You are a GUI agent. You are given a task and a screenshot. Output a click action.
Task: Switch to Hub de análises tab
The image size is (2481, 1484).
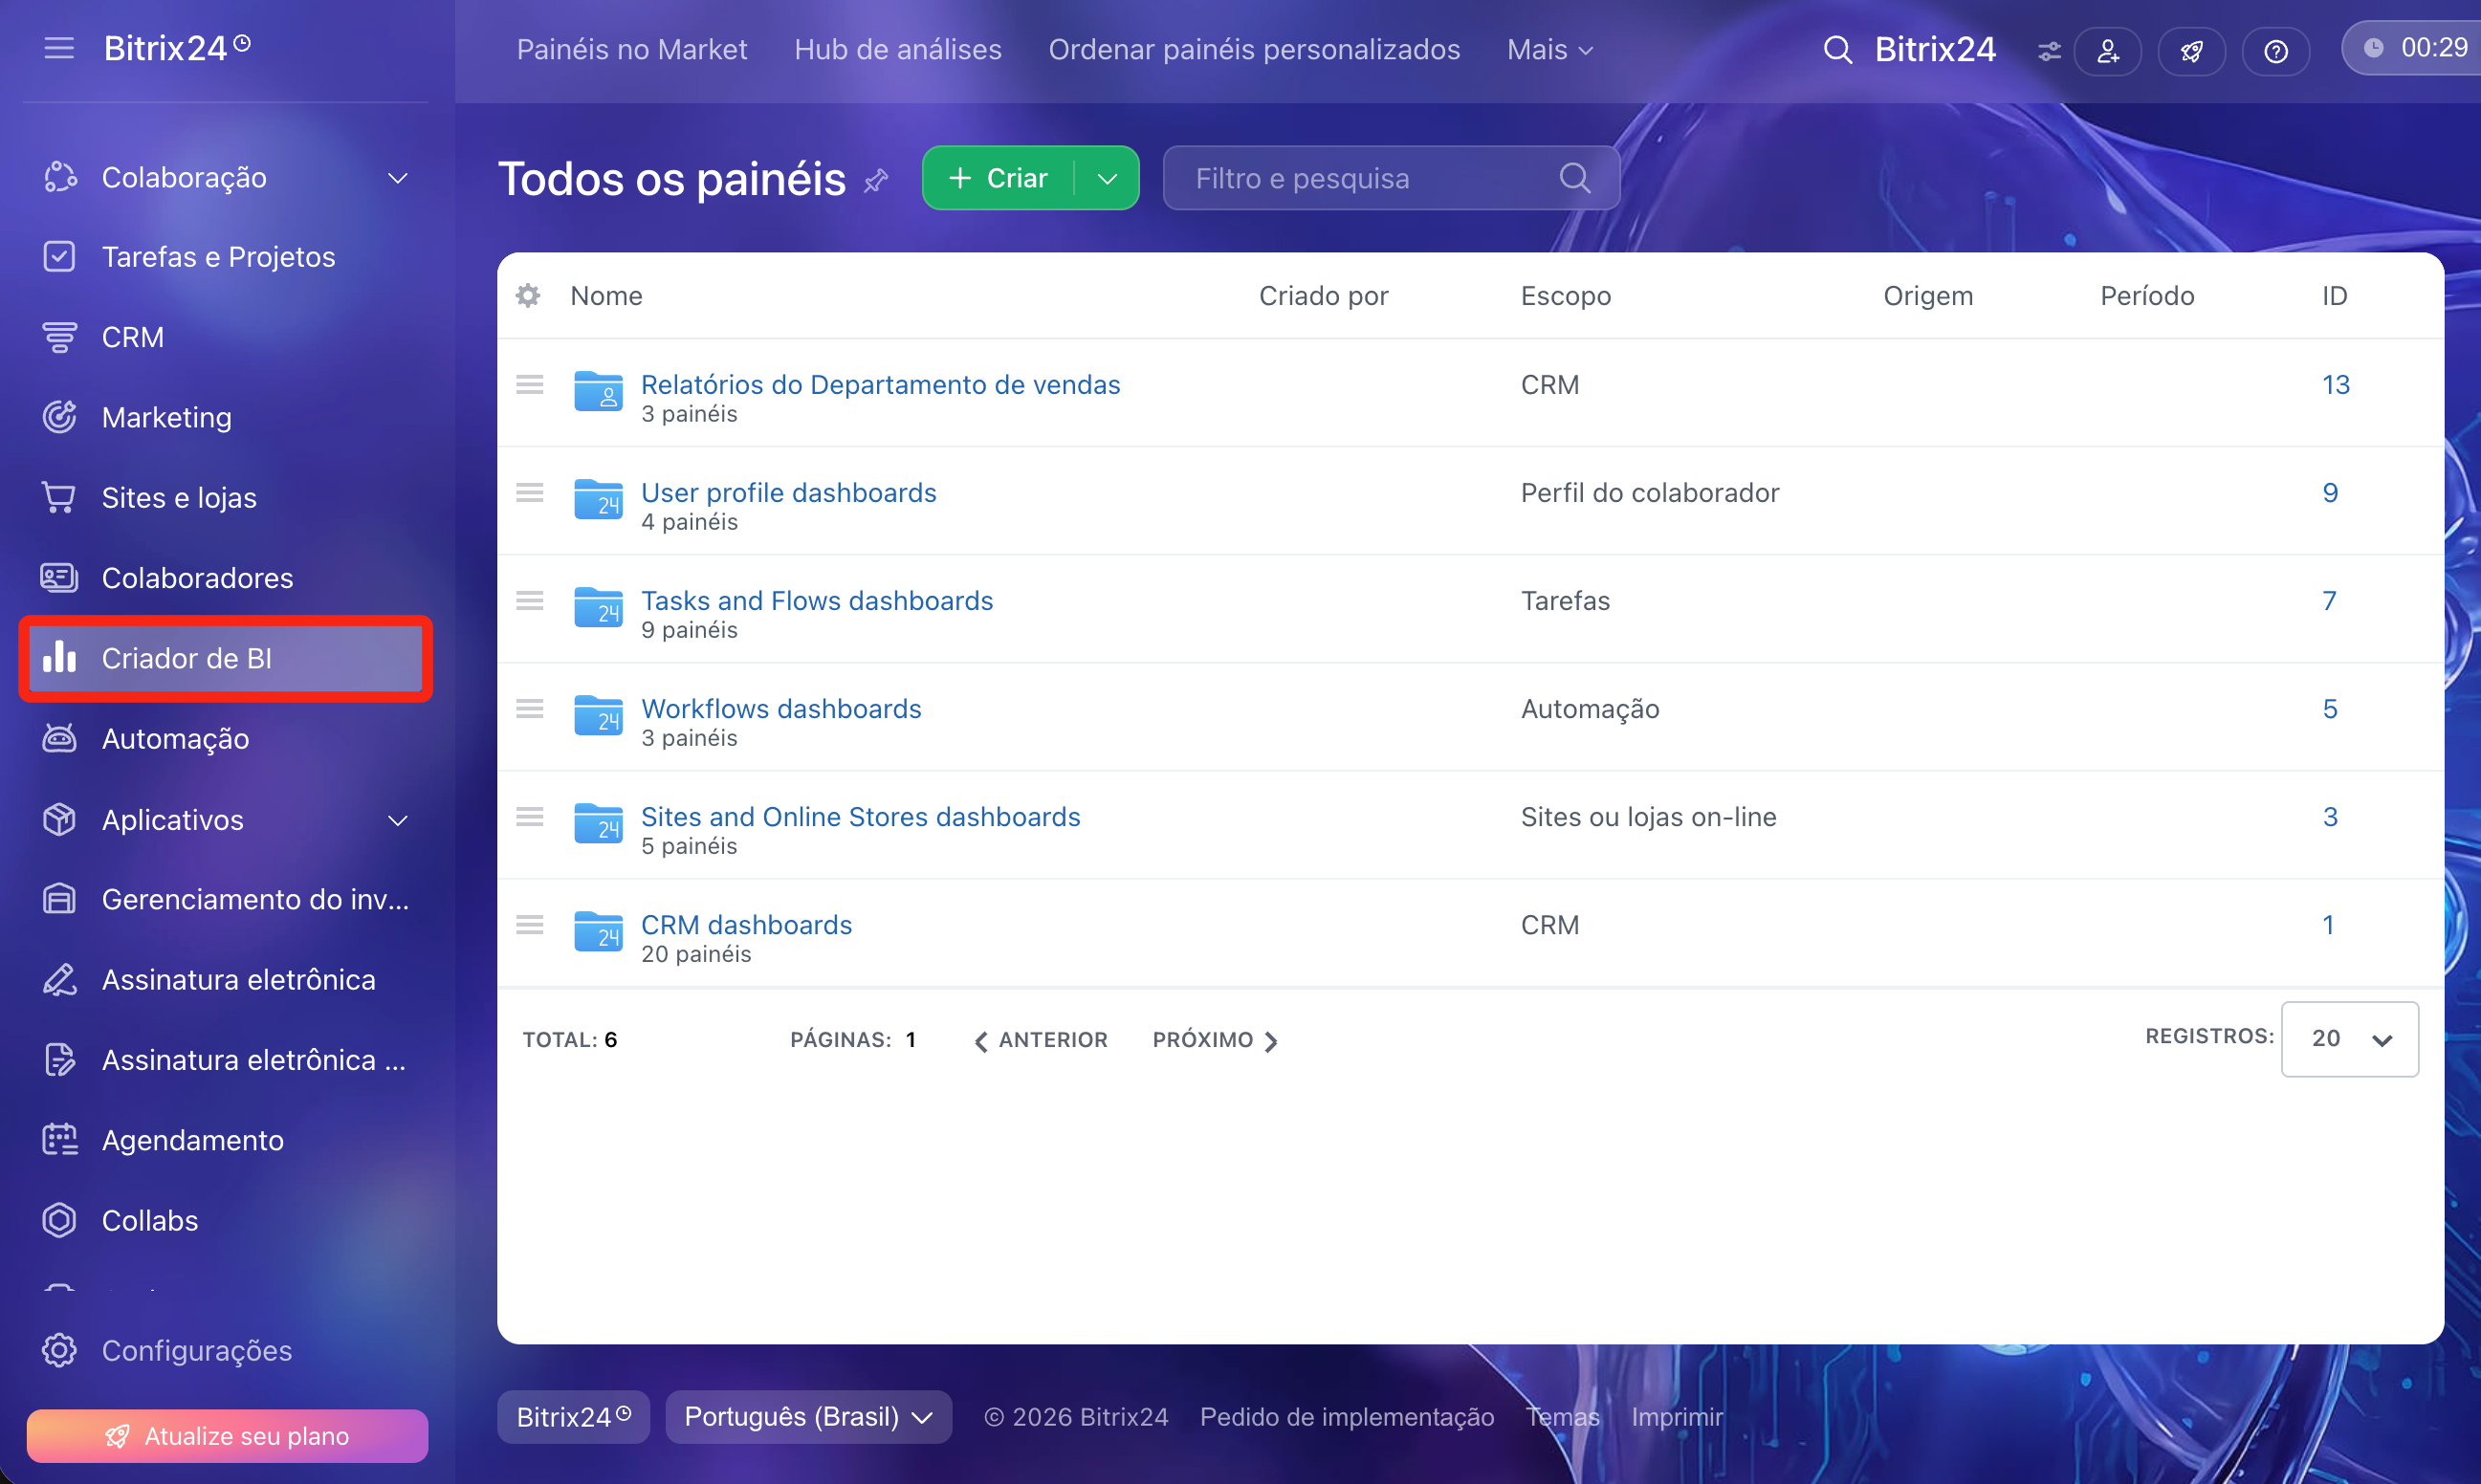tap(898, 50)
